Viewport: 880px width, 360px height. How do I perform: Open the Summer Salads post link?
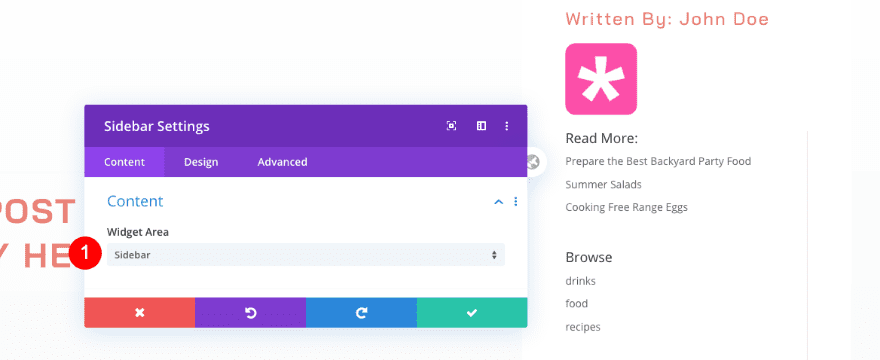[603, 184]
